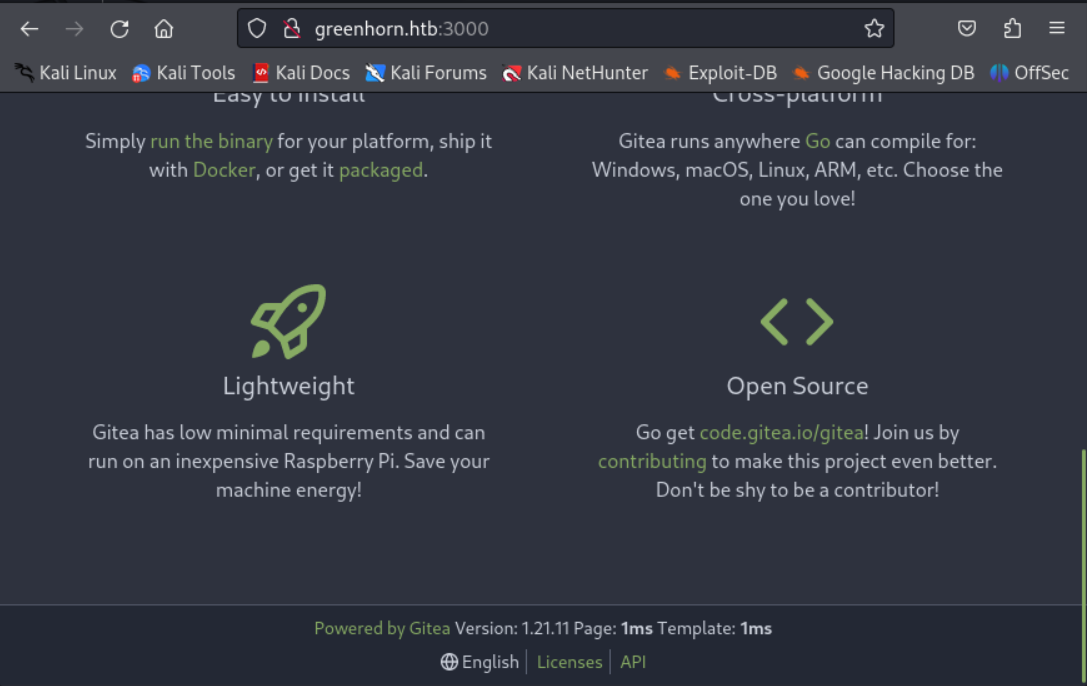Screen dimensions: 1087x686
Task: Click the tracking protection shield icon
Action: tap(257, 29)
